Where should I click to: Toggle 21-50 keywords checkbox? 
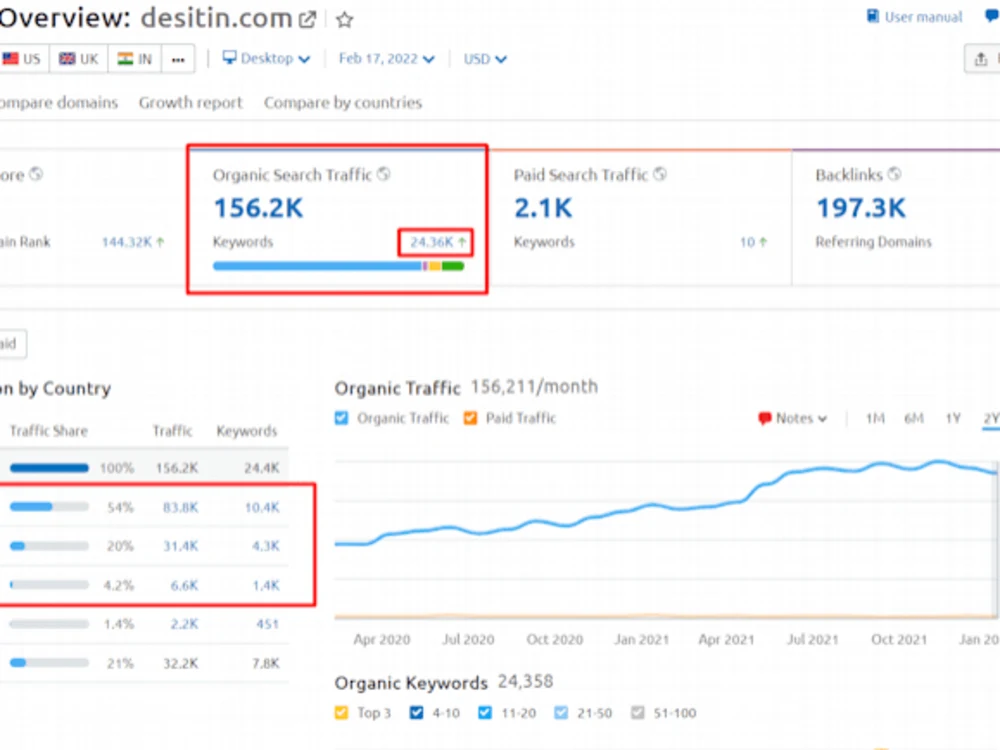[561, 713]
